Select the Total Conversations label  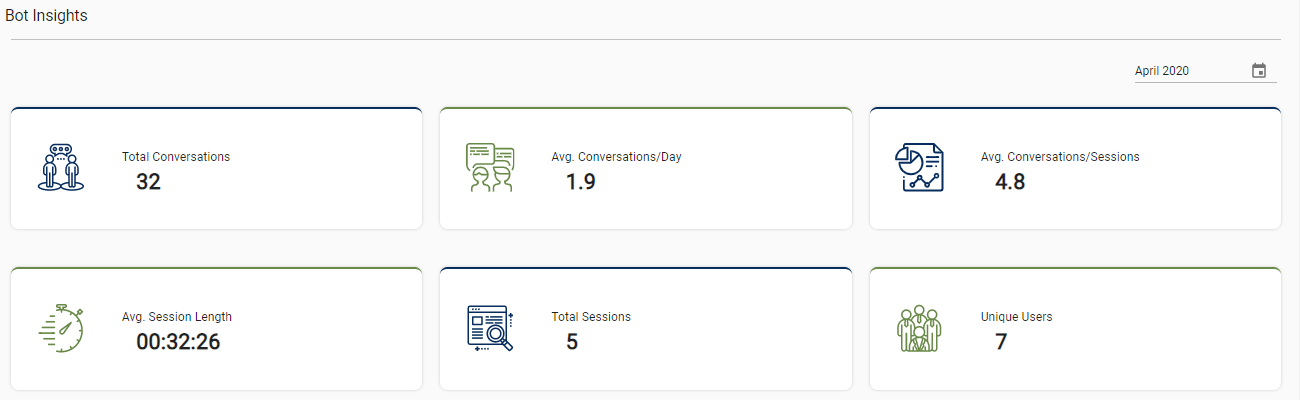pyautogui.click(x=176, y=157)
